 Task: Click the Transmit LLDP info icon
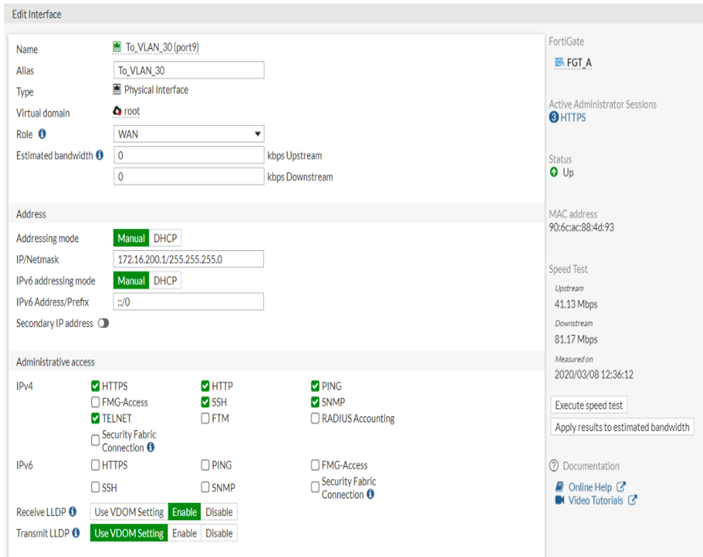pos(75,533)
